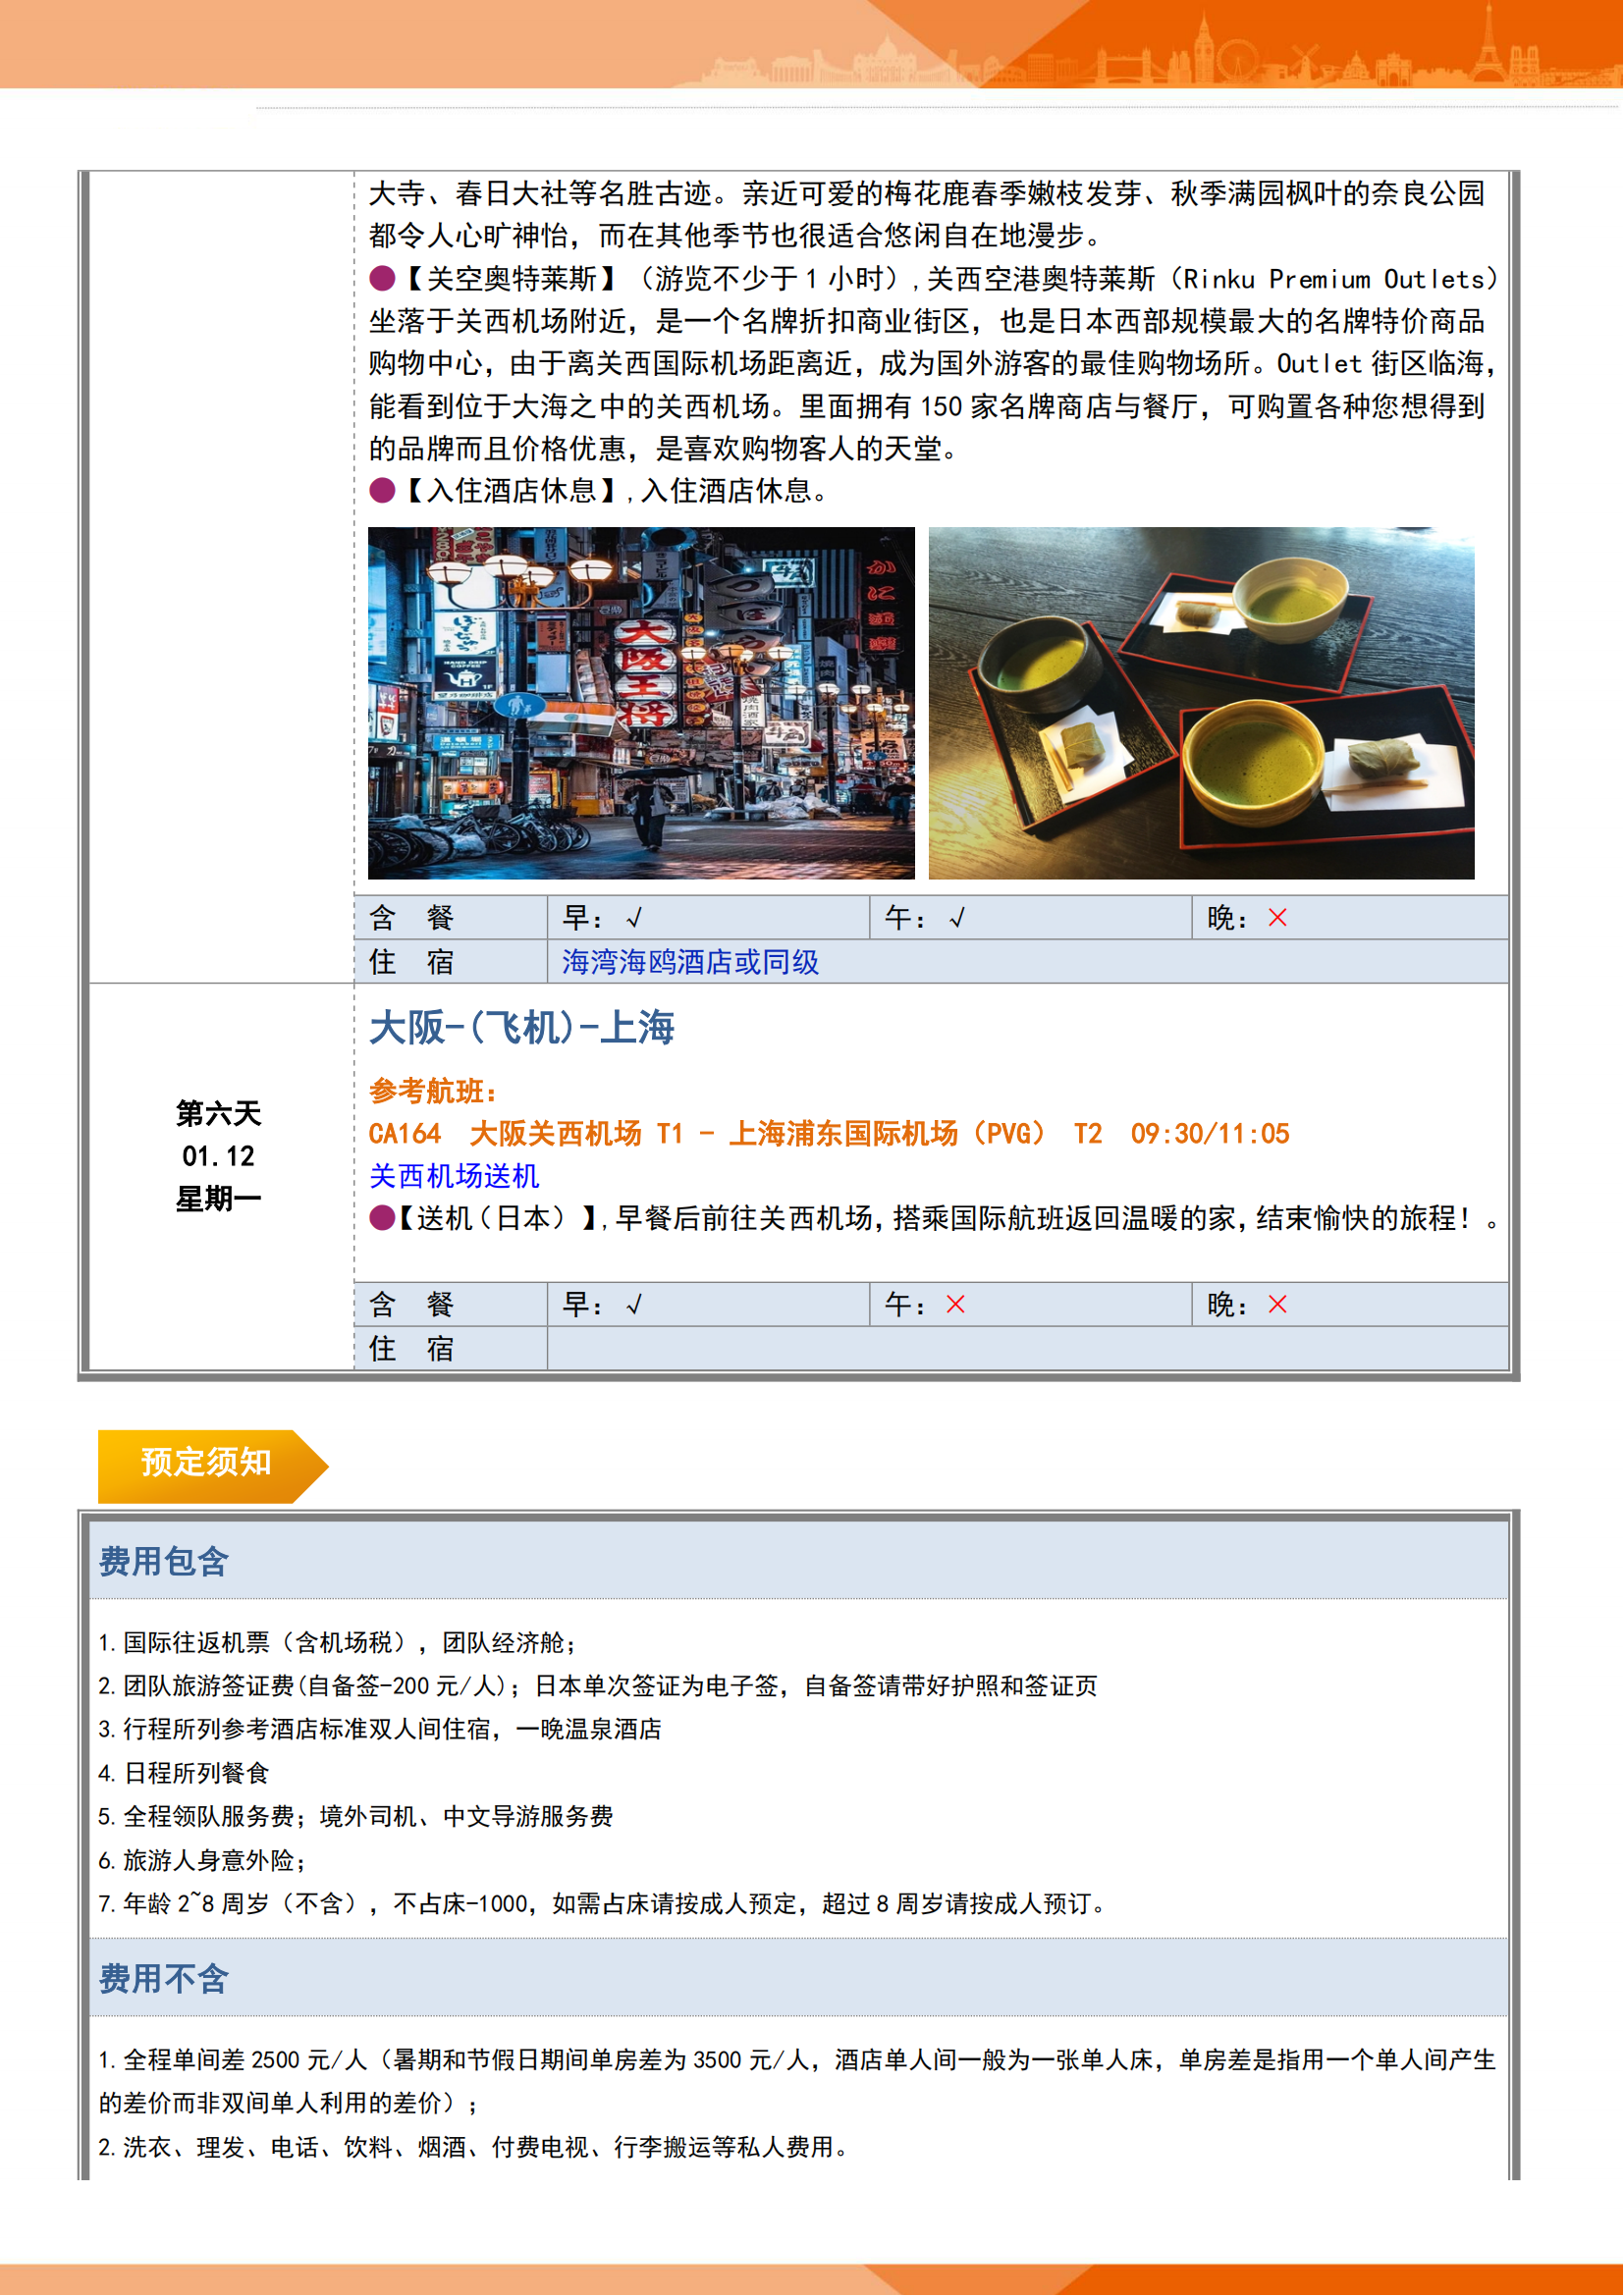Click the orange 预定须知 arrow banner
The width and height of the screenshot is (1624, 2296).
[x=208, y=1465]
